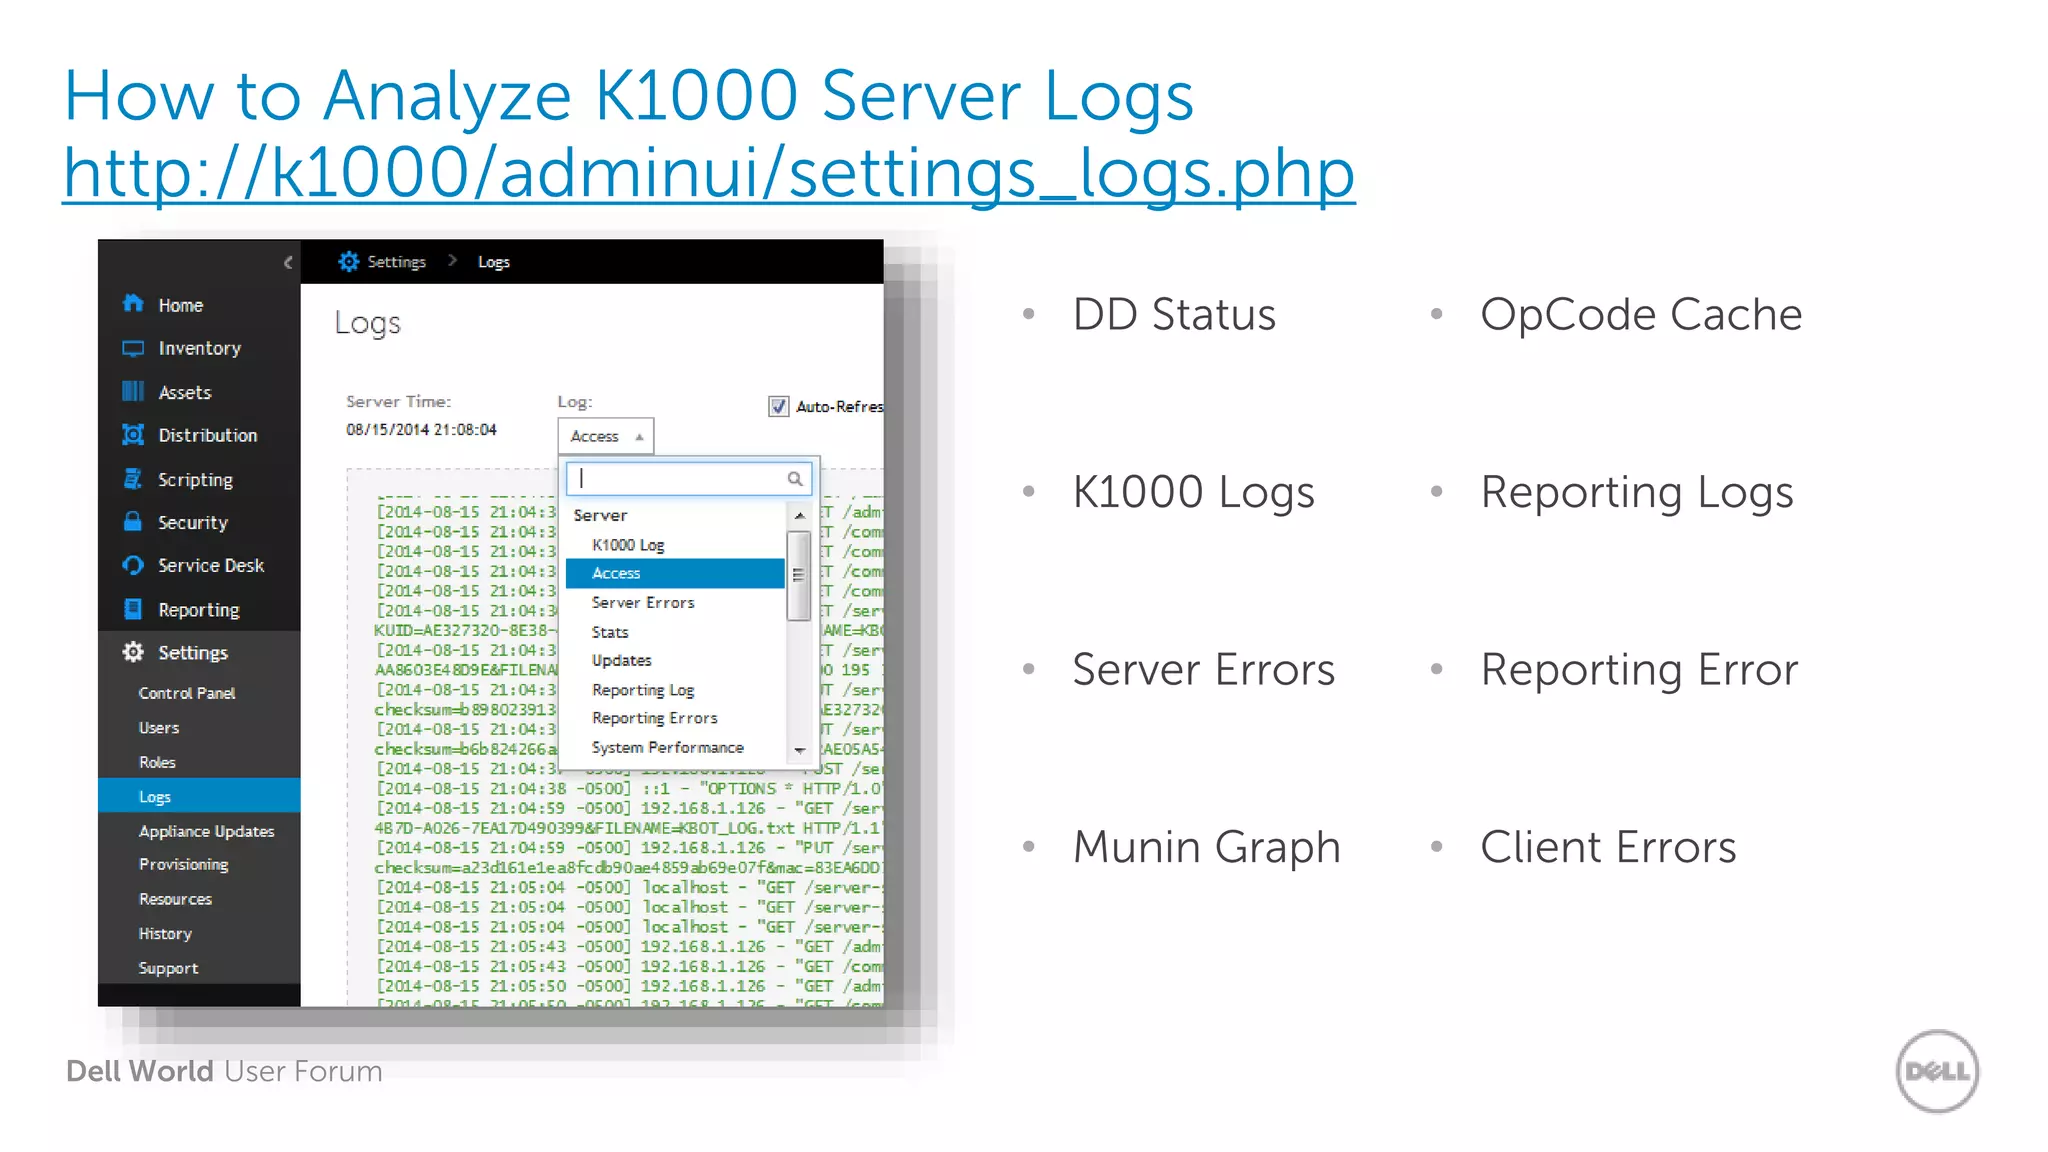The width and height of the screenshot is (2048, 1152).
Task: Click the Home house icon in sidebar
Action: [133, 303]
